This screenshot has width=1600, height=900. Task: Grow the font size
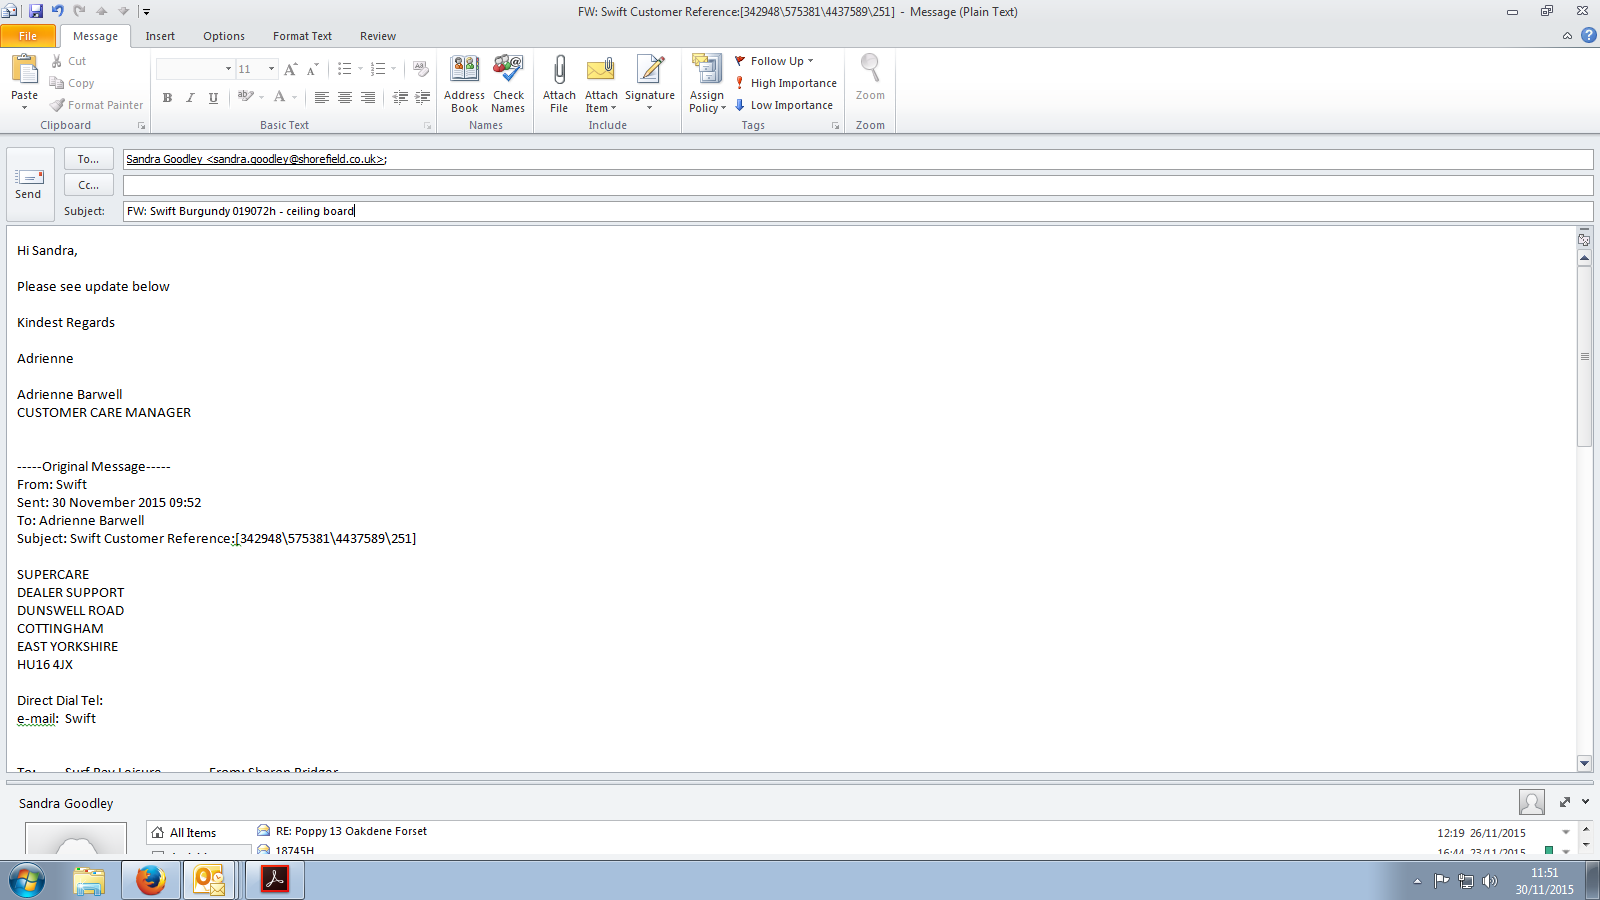290,69
